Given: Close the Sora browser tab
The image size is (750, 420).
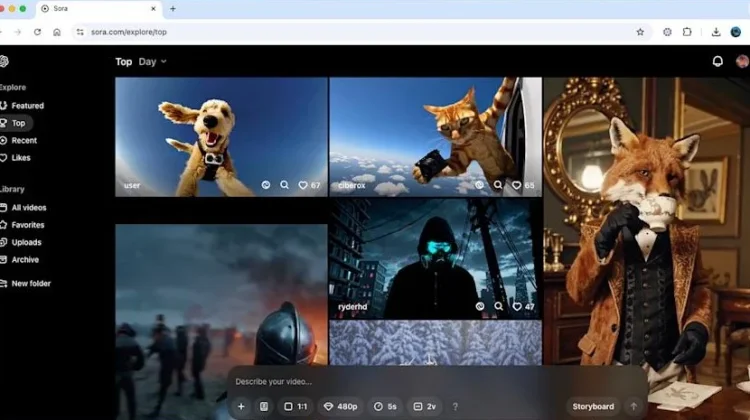Looking at the screenshot, I should coord(153,9).
